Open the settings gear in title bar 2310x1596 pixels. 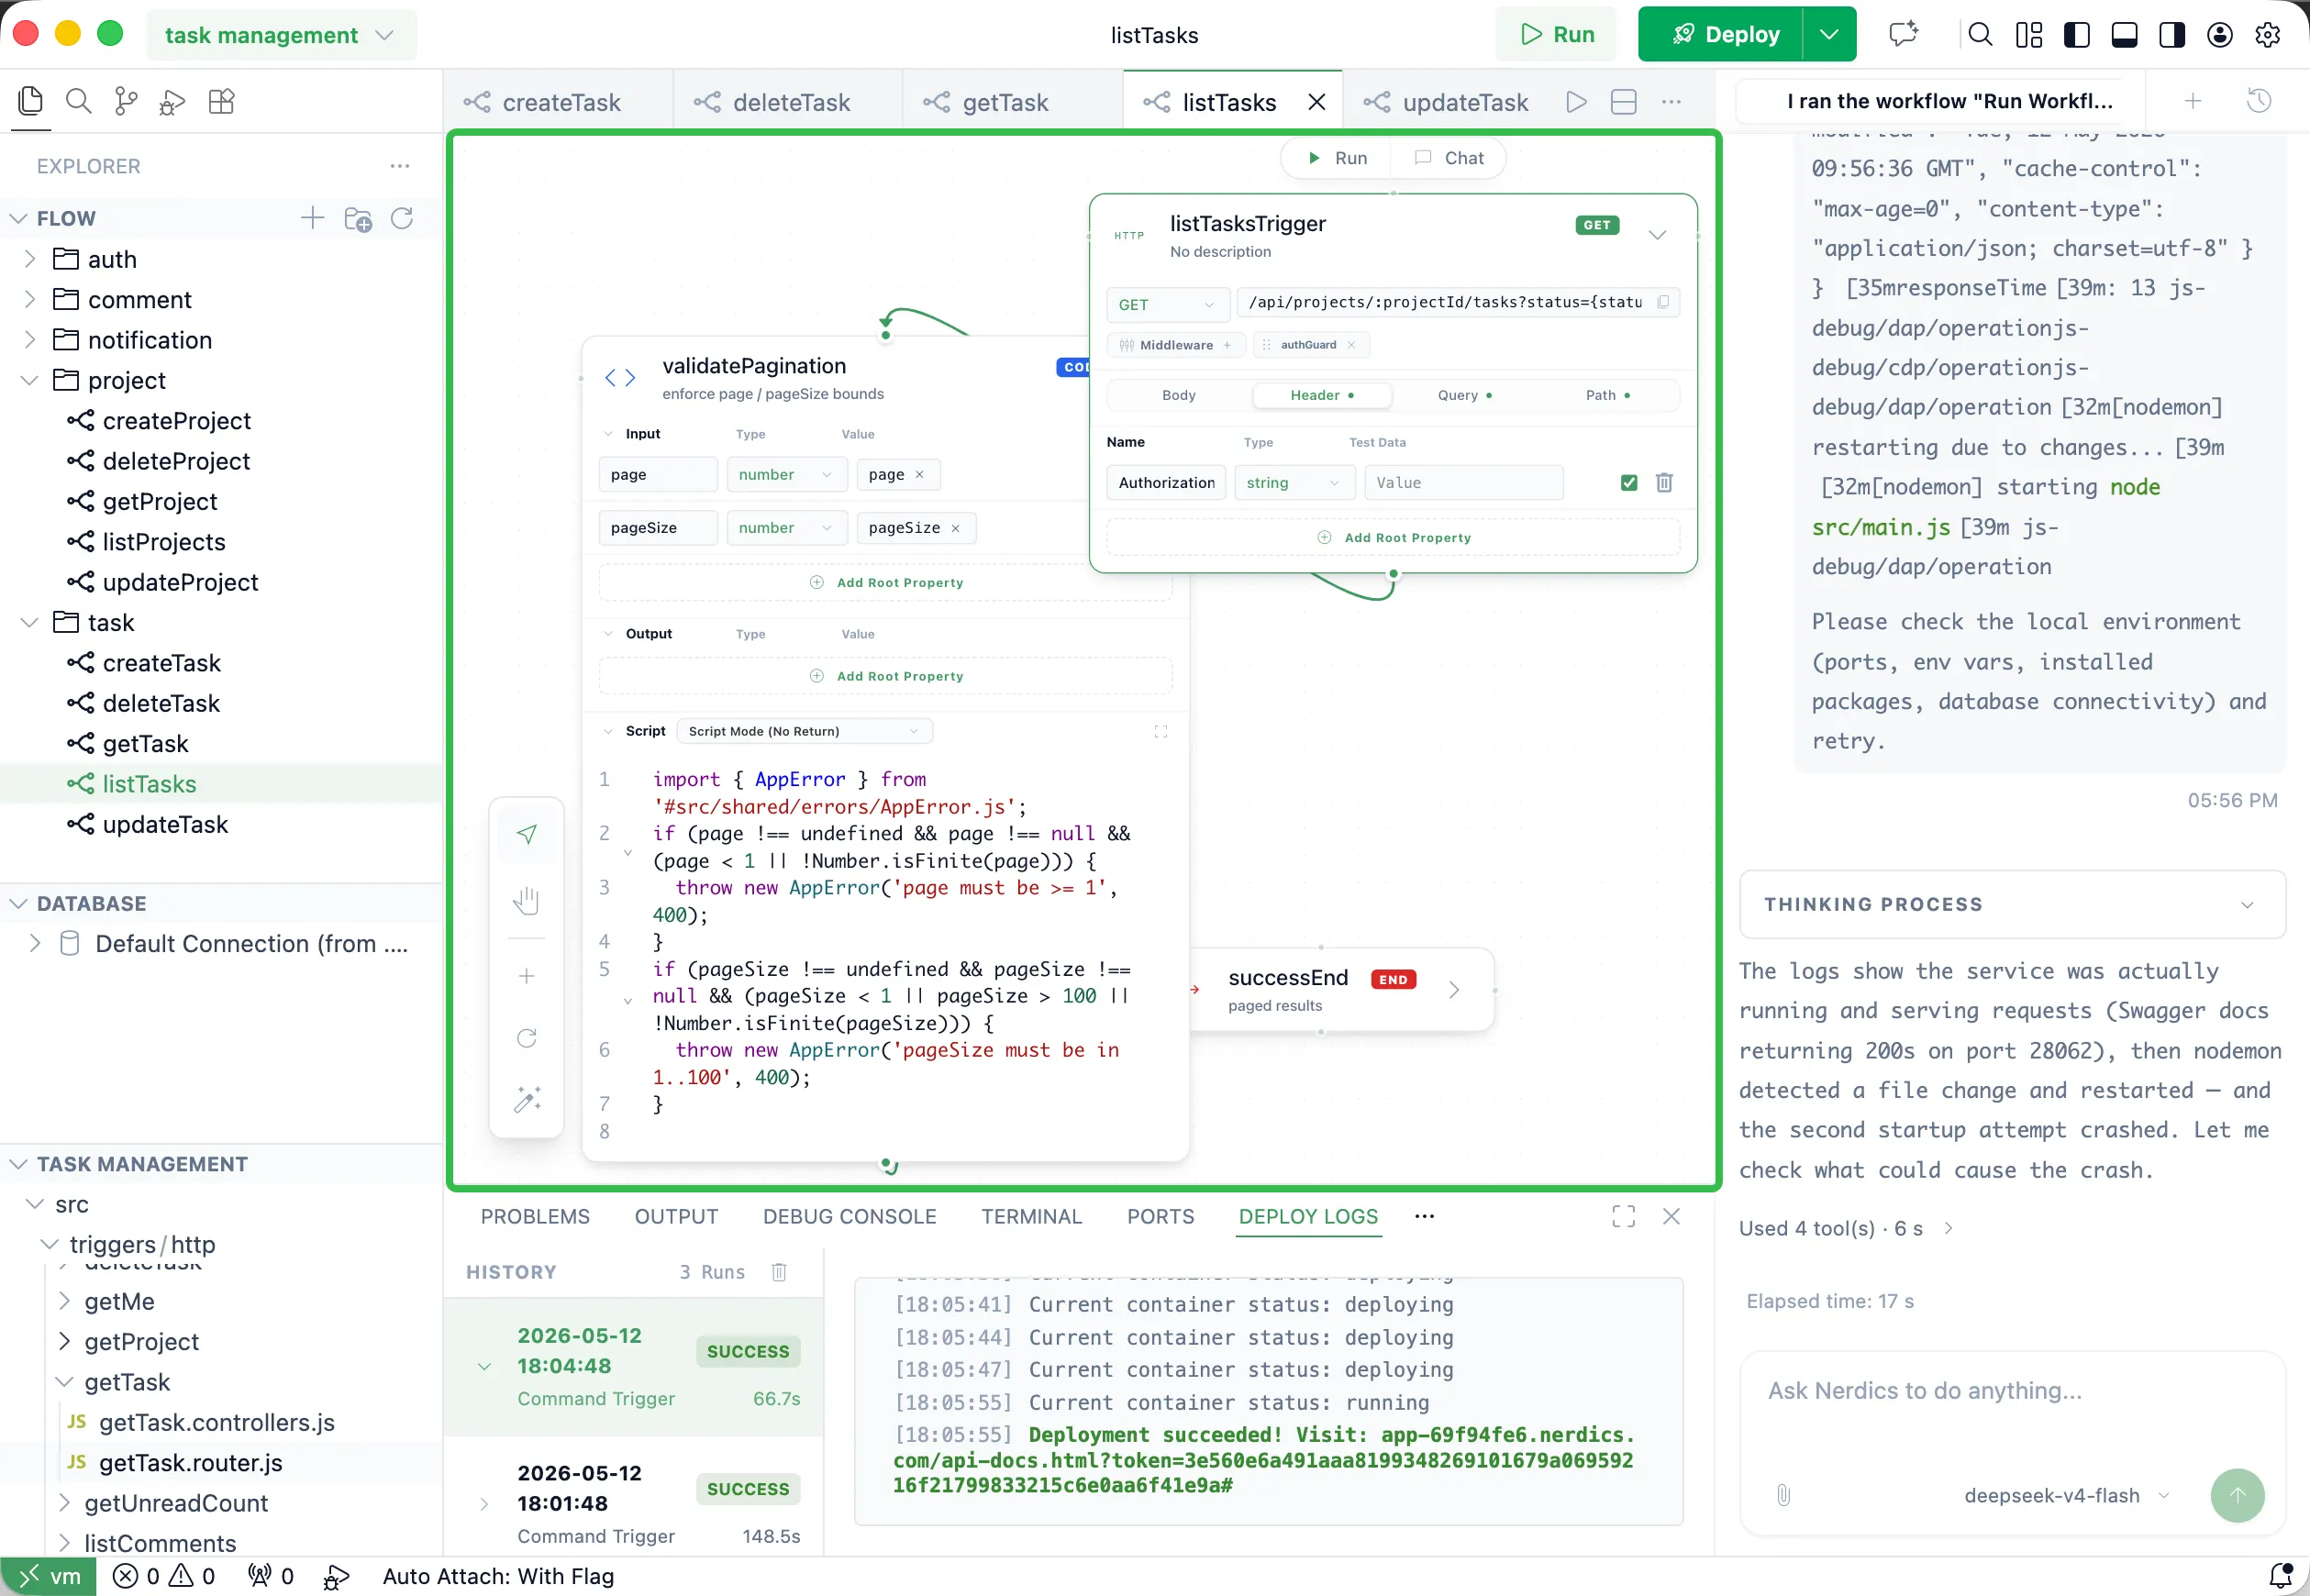(2268, 35)
